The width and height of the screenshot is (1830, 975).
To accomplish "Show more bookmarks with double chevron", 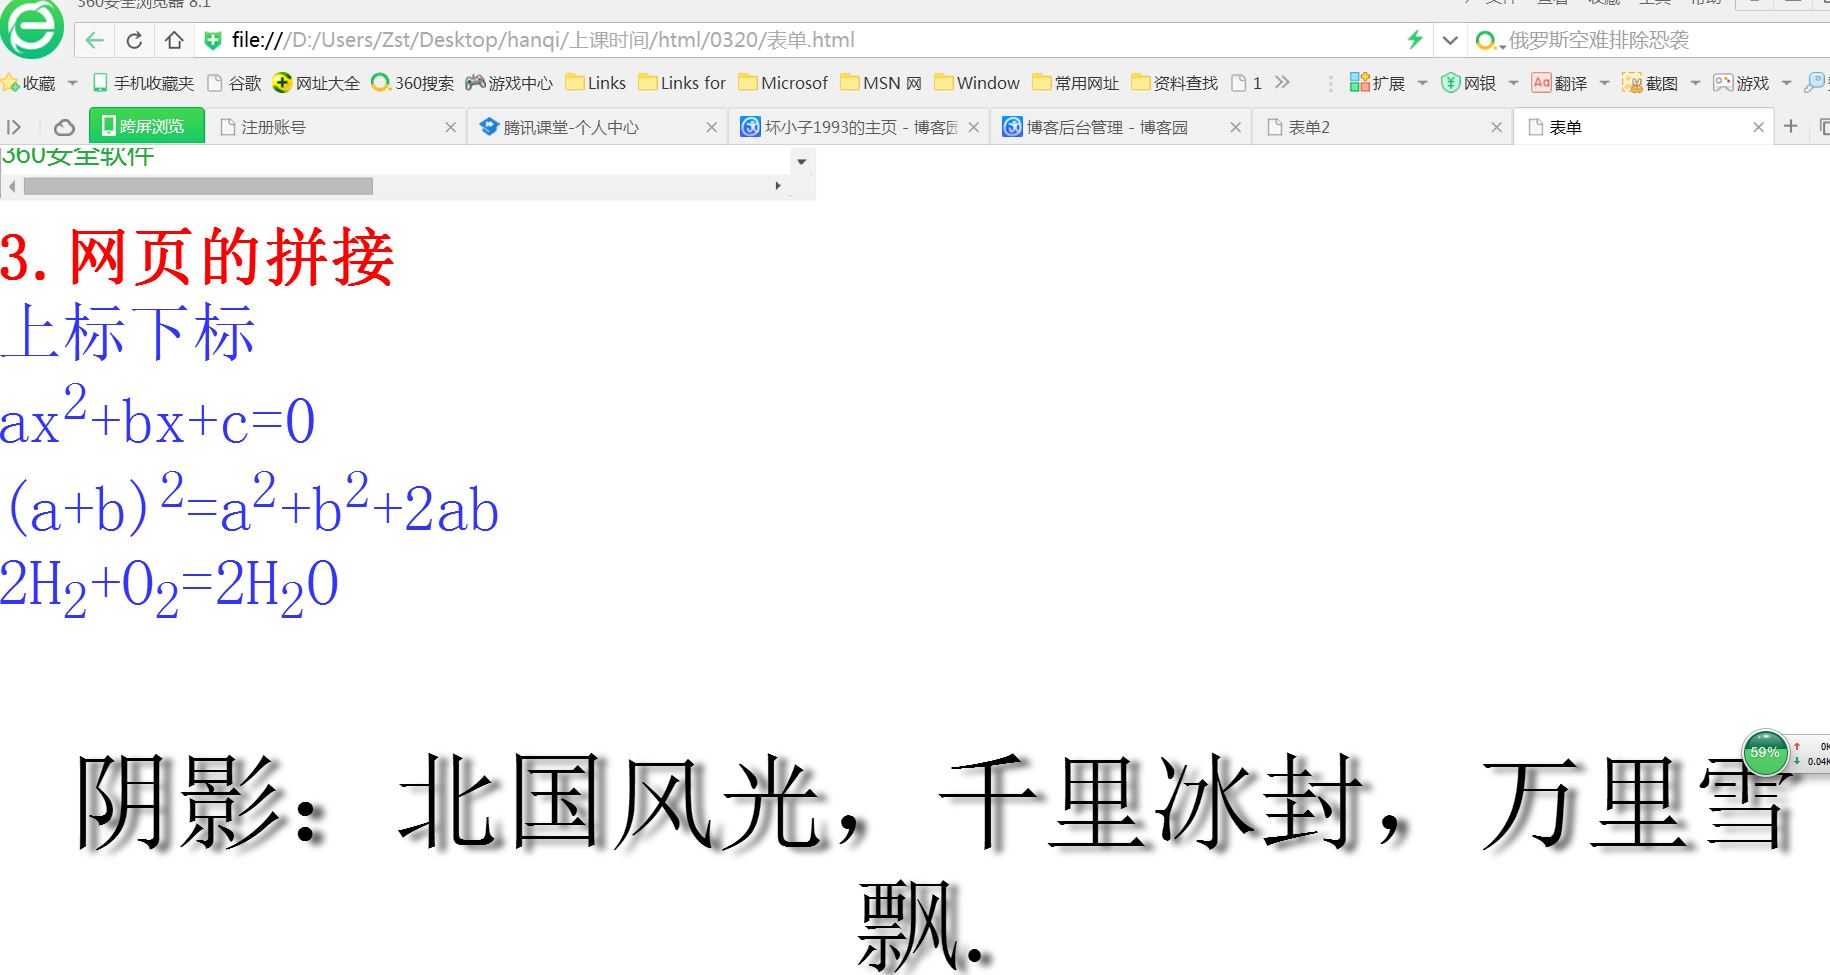I will (x=1283, y=82).
